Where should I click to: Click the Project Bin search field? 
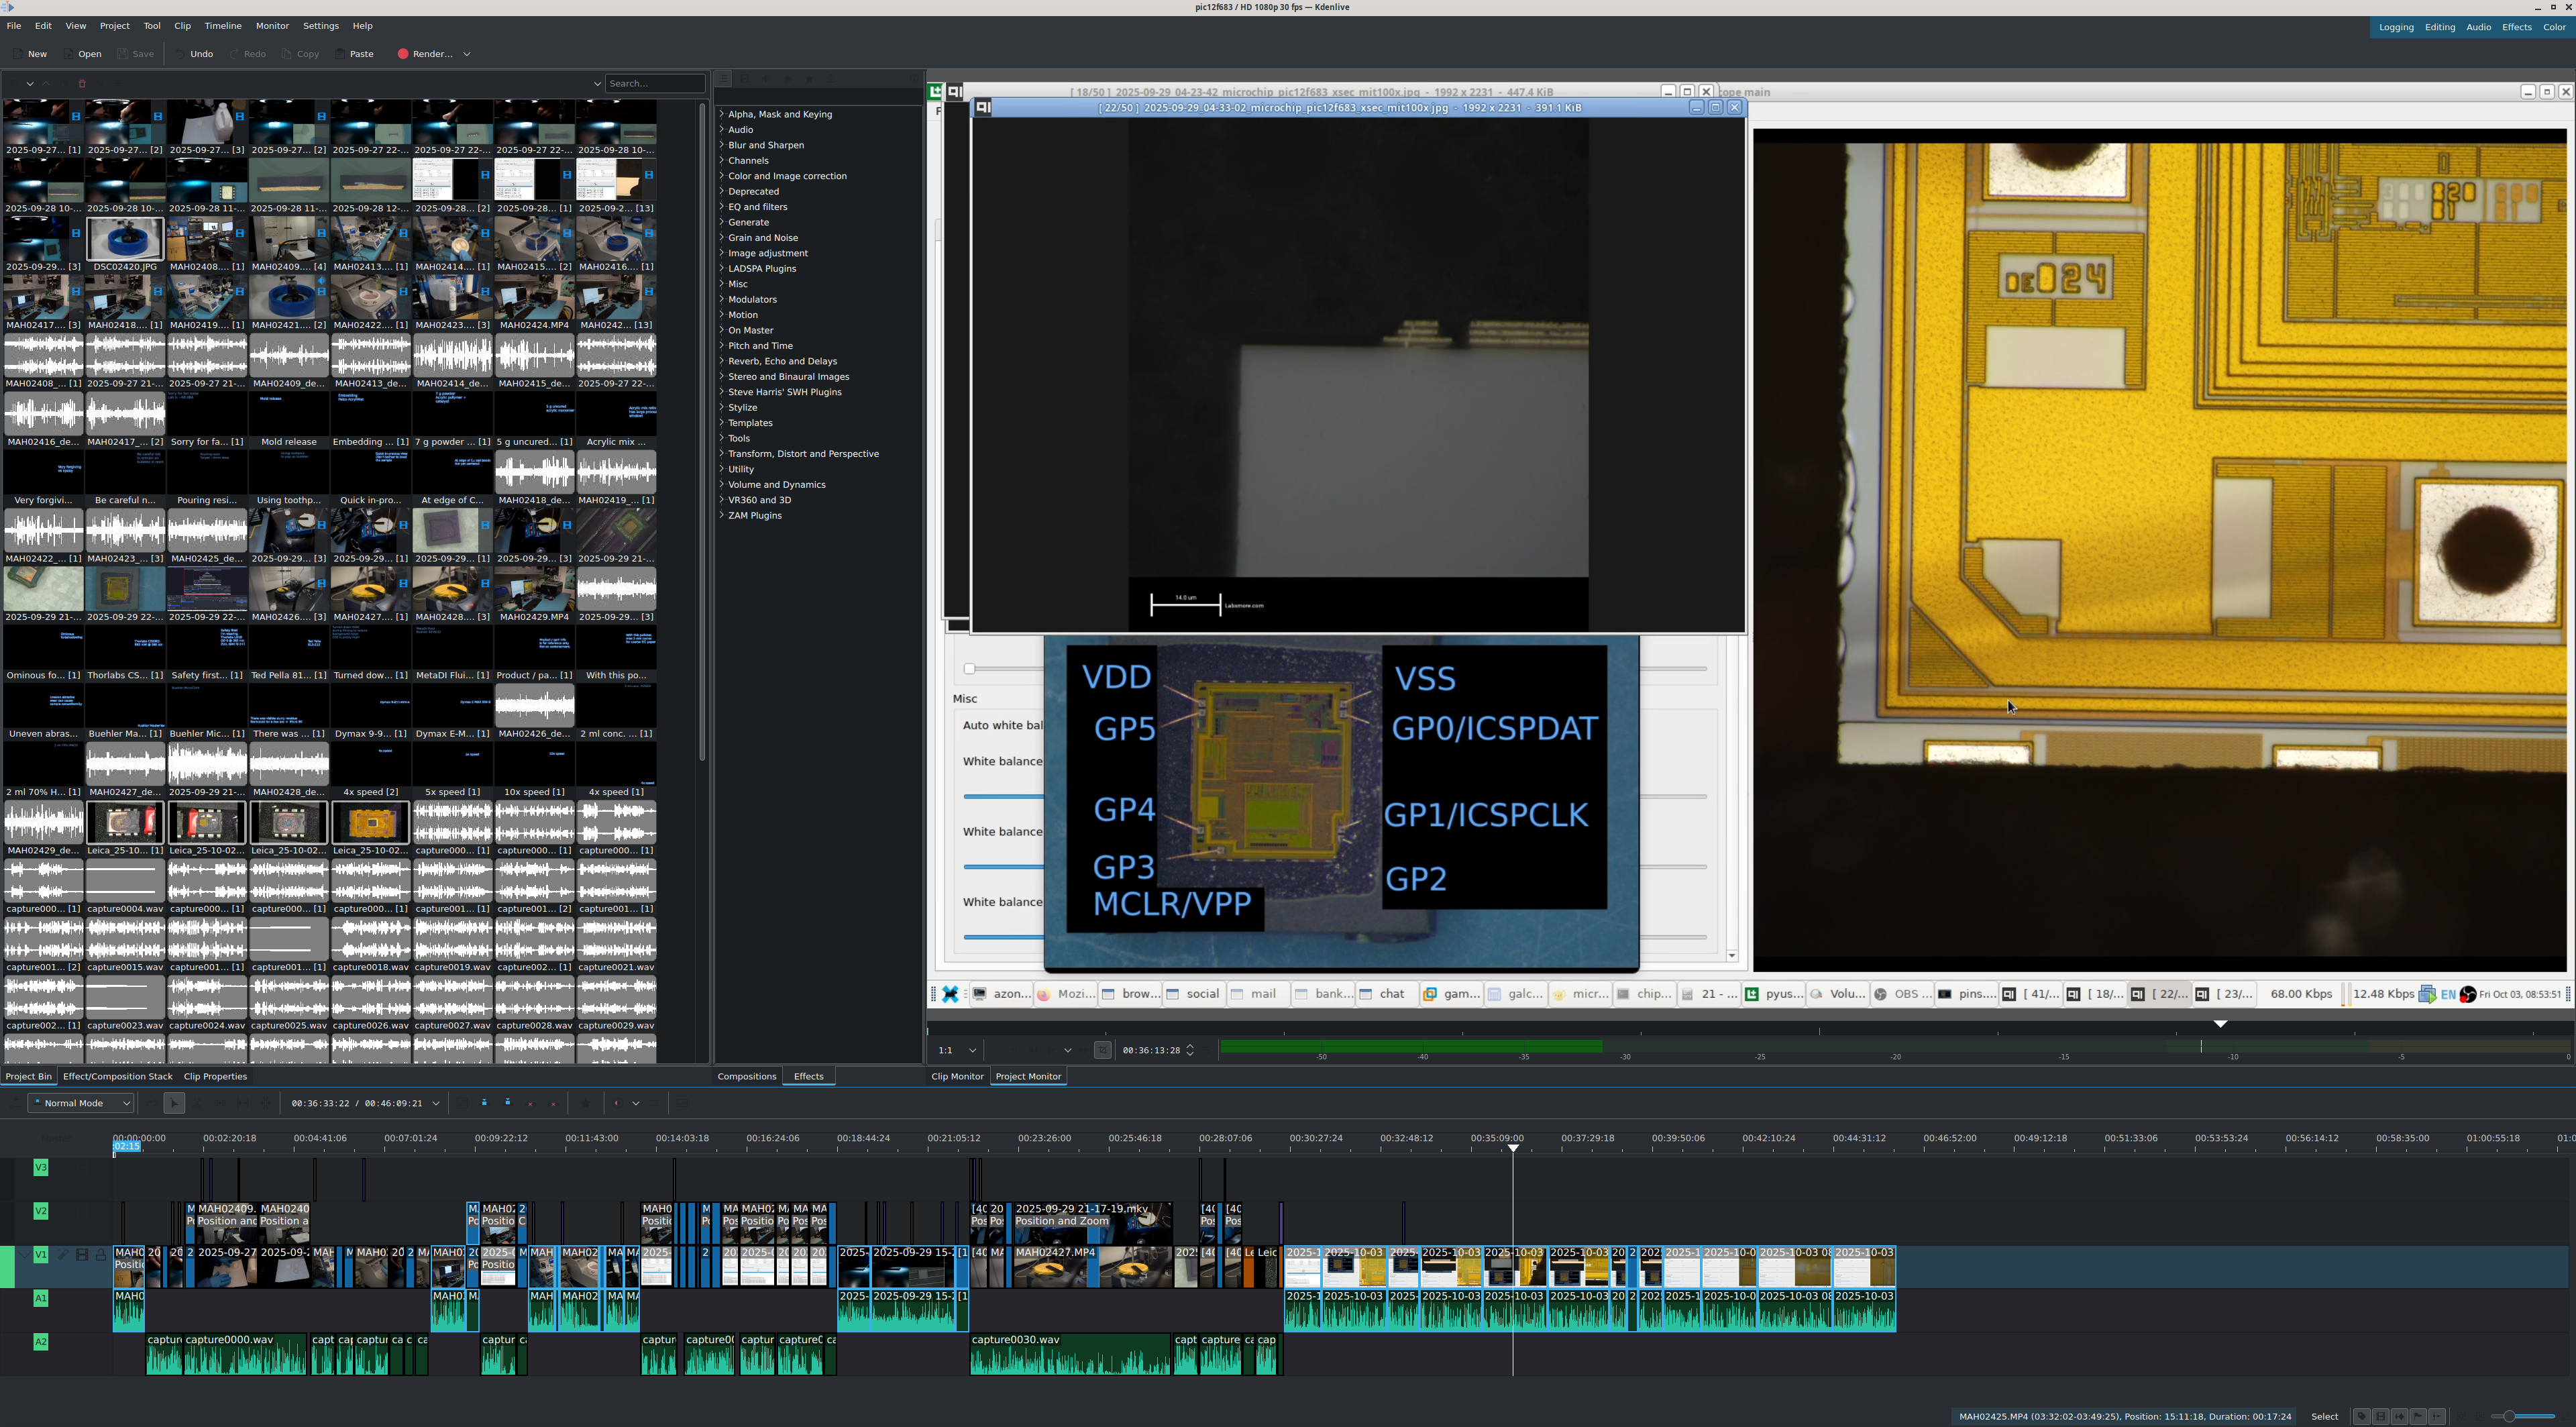[x=654, y=84]
